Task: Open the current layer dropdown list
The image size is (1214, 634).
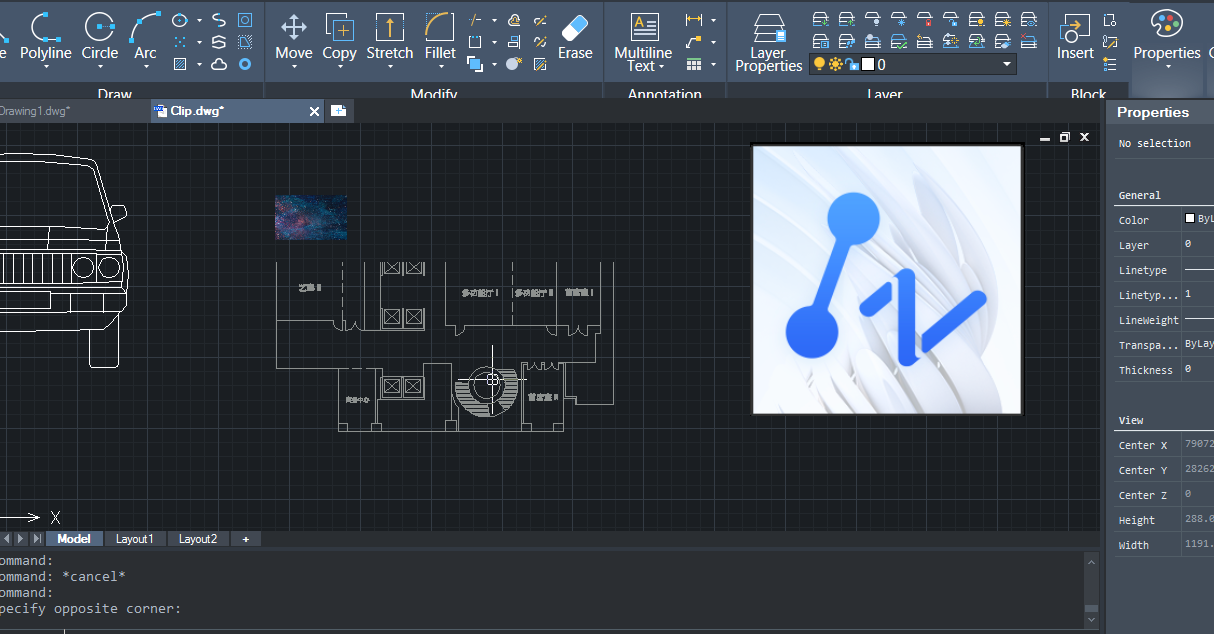Action: click(x=1007, y=65)
